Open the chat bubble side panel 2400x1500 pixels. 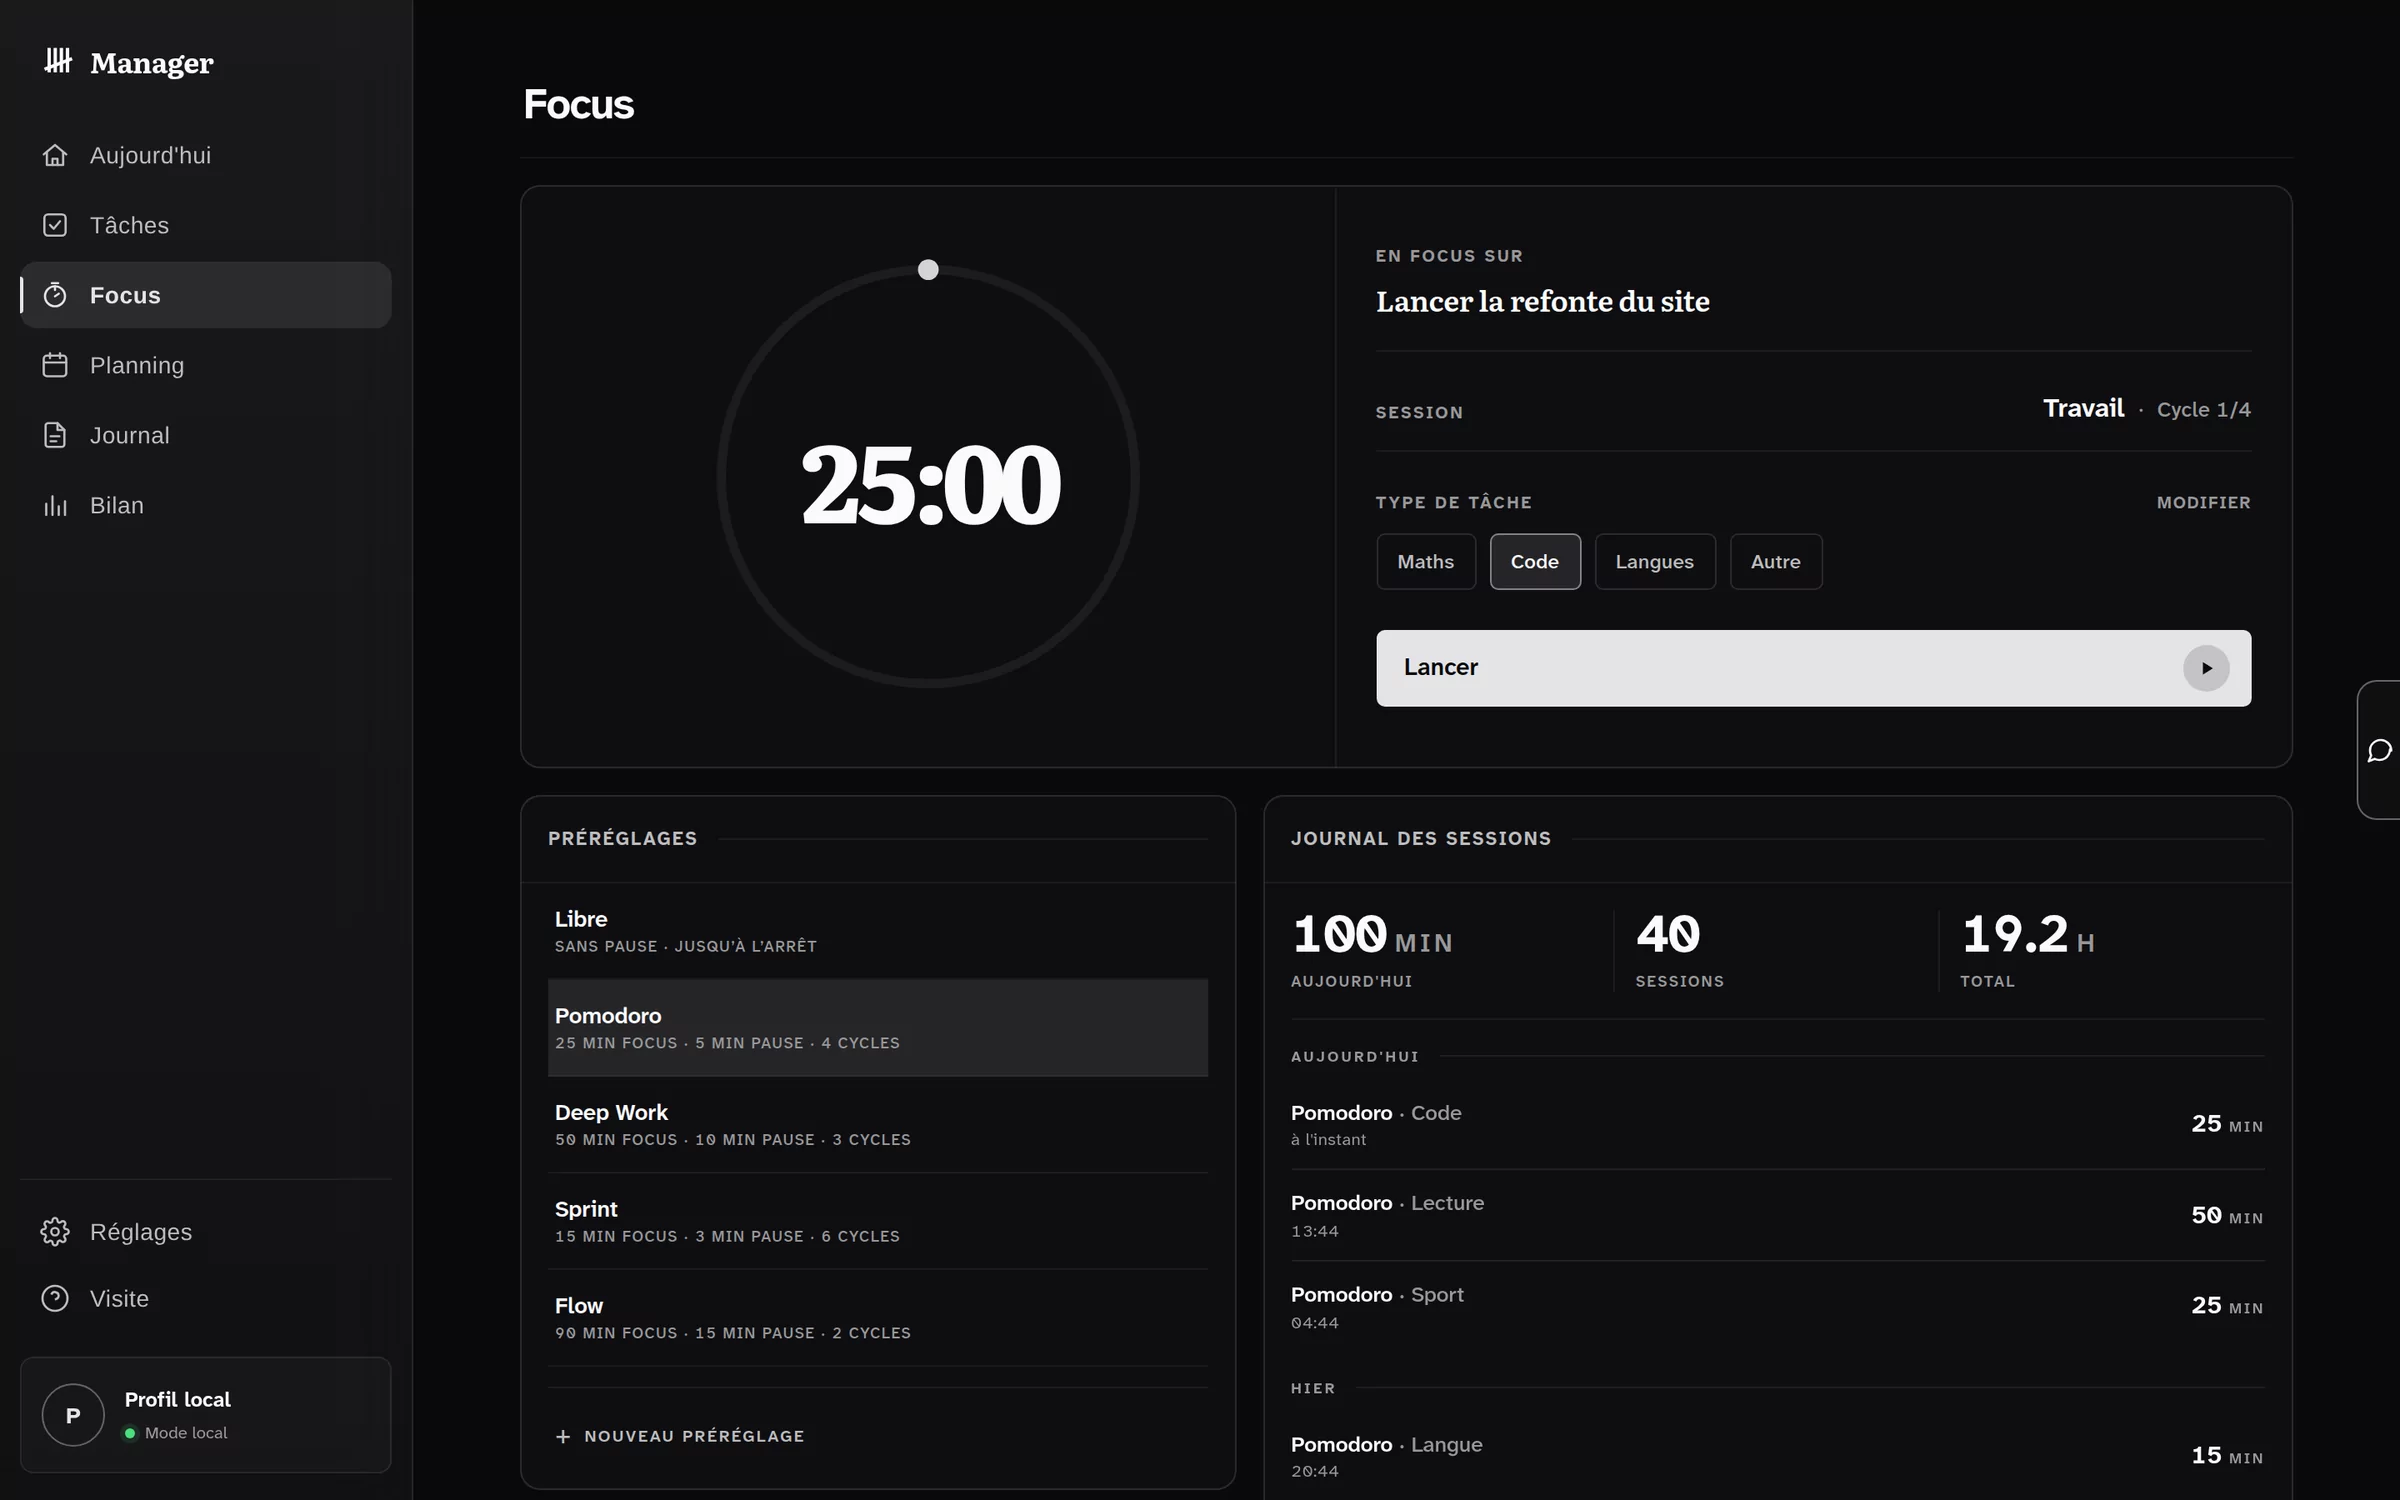pyautogui.click(x=2380, y=750)
